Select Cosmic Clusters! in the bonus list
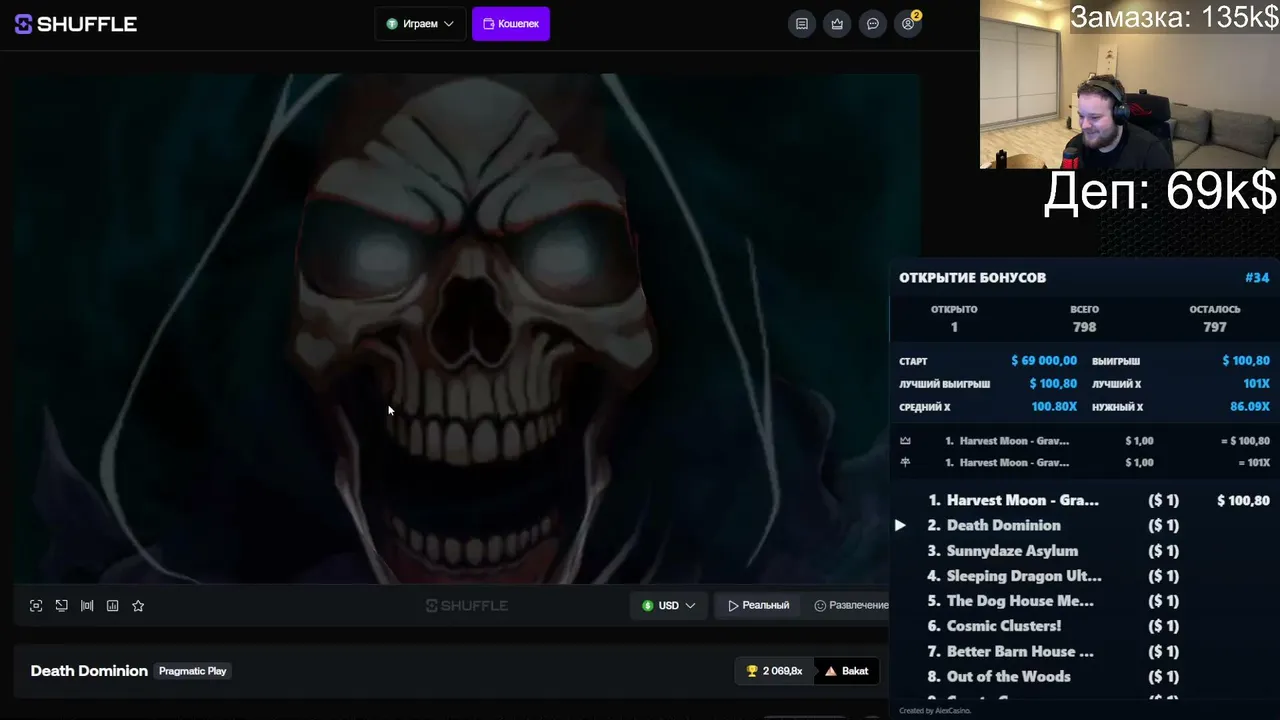Viewport: 1280px width, 720px height. [x=1084, y=626]
